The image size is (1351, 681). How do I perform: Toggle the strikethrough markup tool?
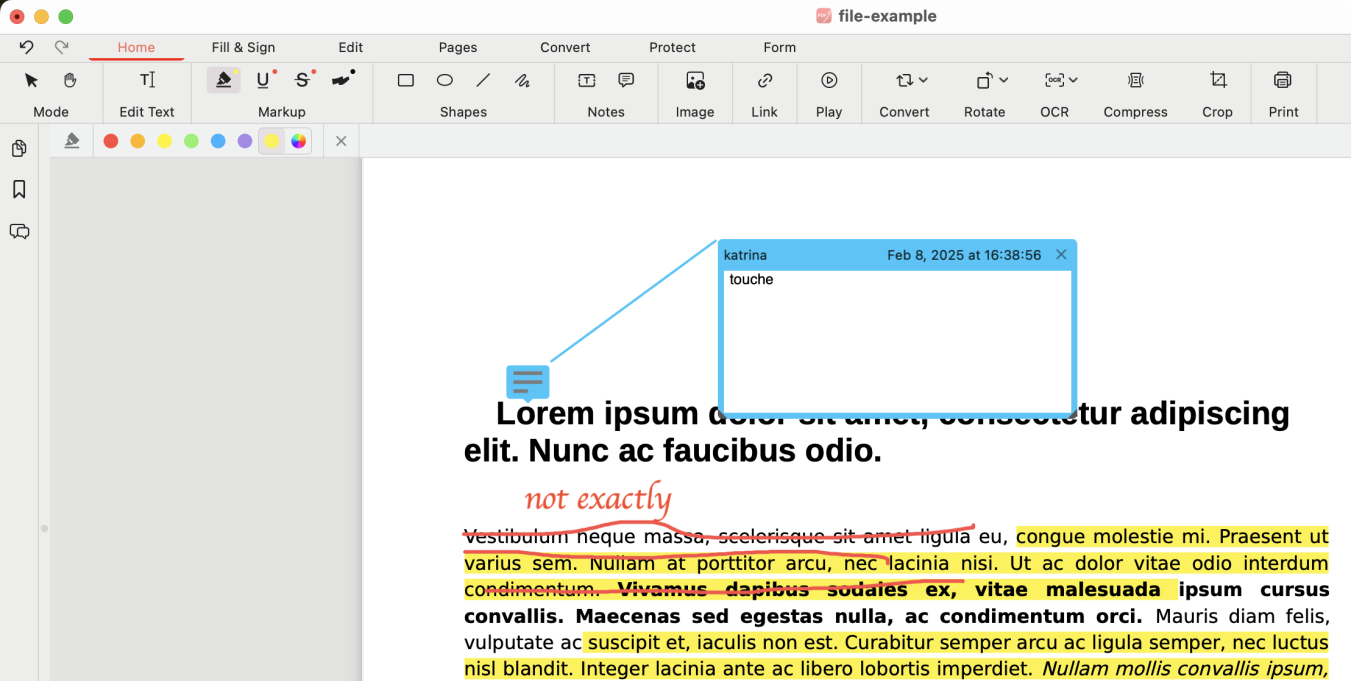click(302, 80)
